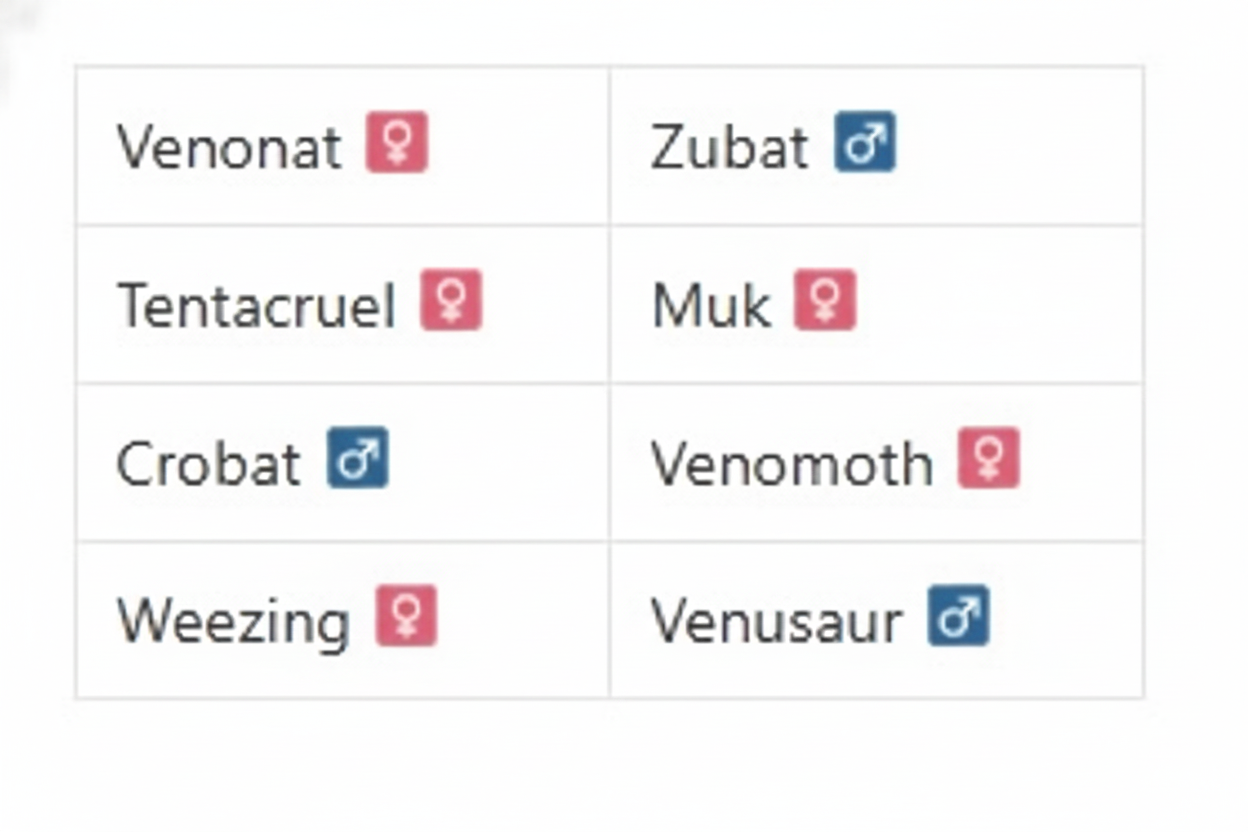The height and width of the screenshot is (832, 1248).
Task: Click the female icon beside Venomoth
Action: coord(989,459)
